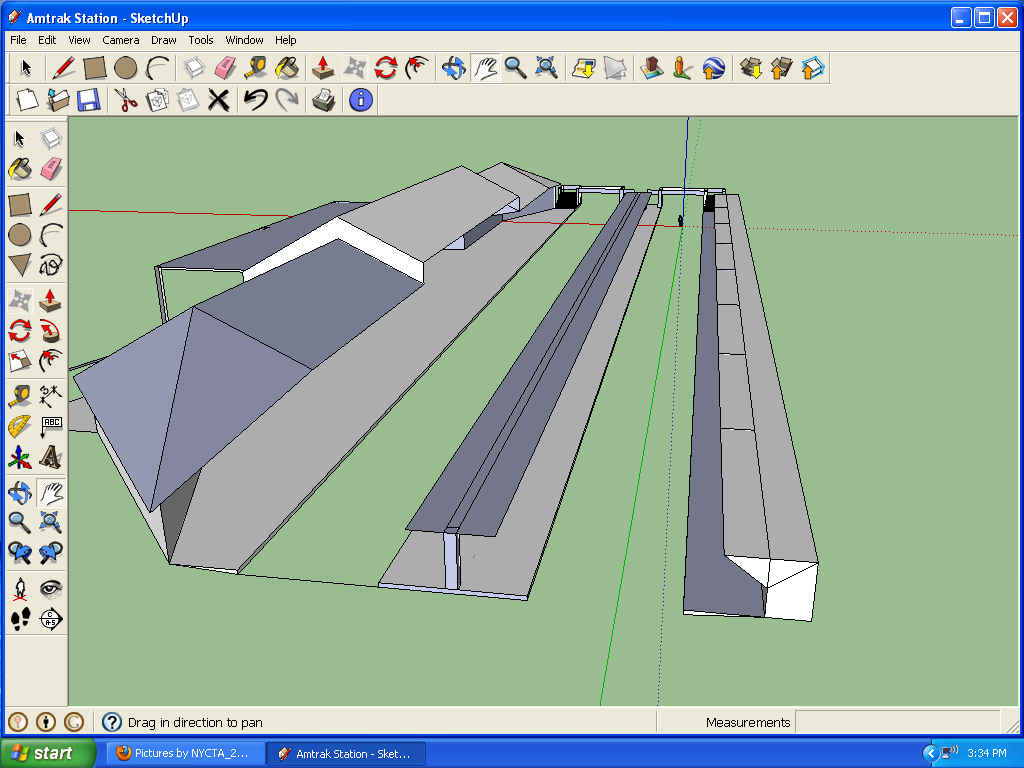
Task: Open the File menu
Action: click(x=18, y=40)
